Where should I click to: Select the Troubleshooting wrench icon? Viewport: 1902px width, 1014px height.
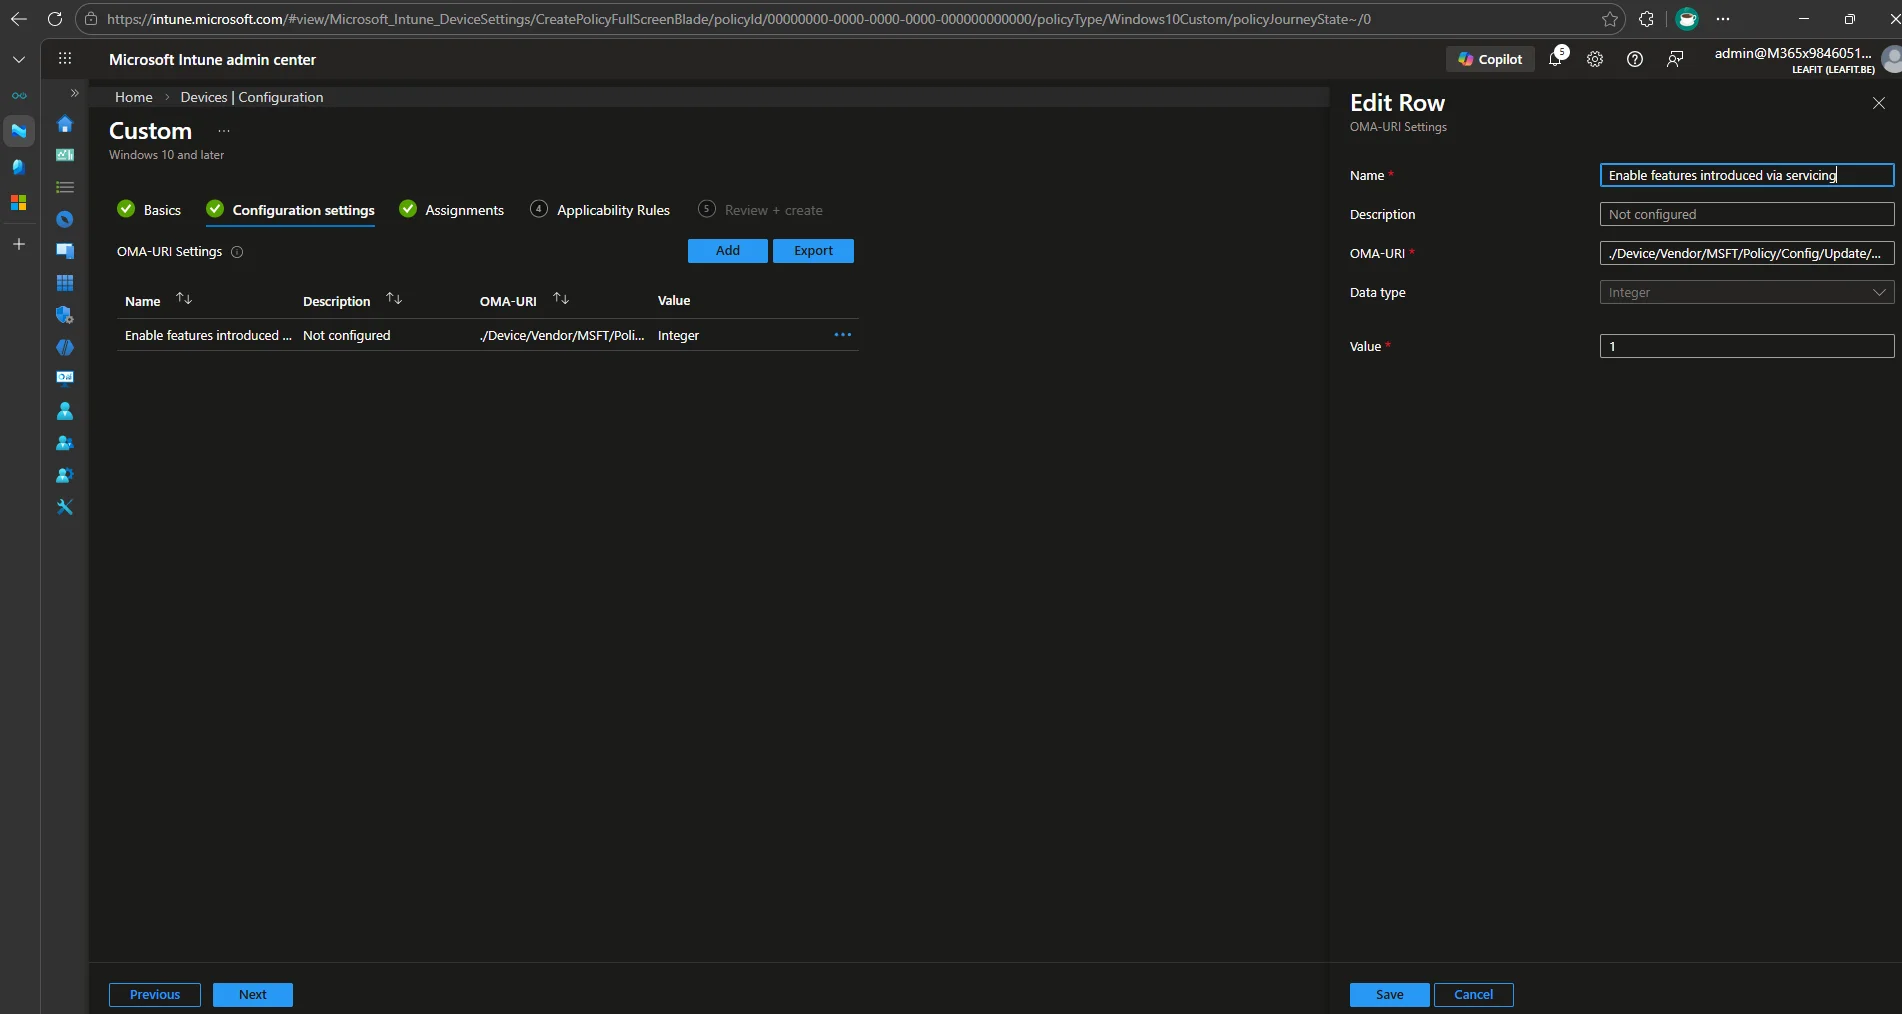coord(65,507)
